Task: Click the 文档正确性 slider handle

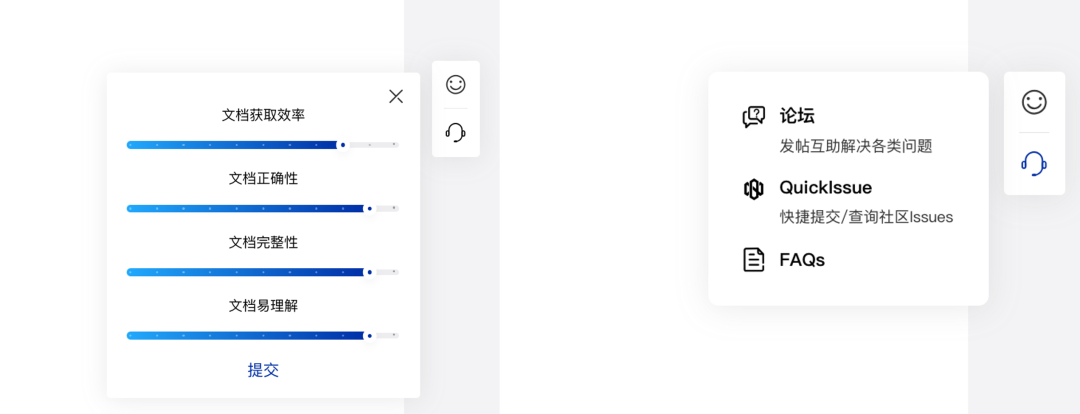Action: tap(369, 209)
